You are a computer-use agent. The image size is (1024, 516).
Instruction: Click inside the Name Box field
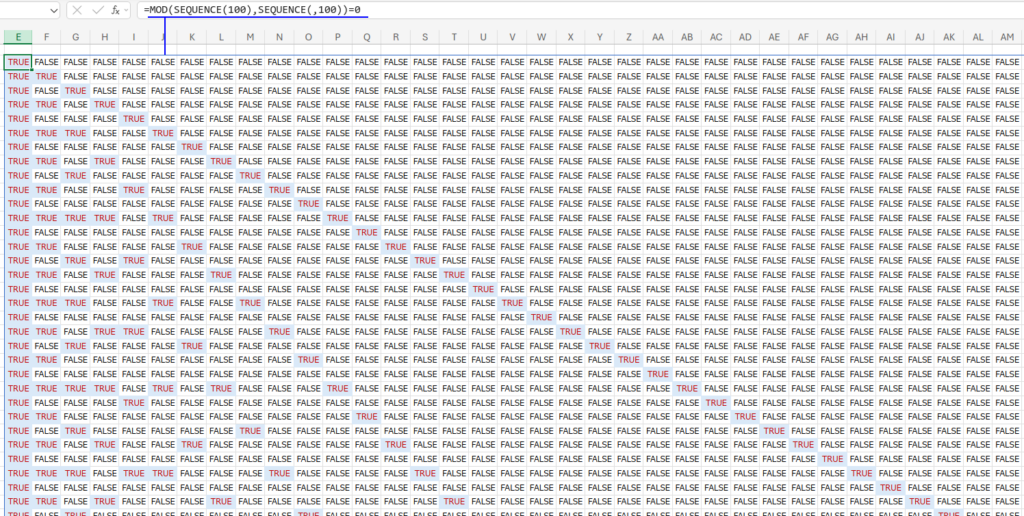pyautogui.click(x=24, y=10)
